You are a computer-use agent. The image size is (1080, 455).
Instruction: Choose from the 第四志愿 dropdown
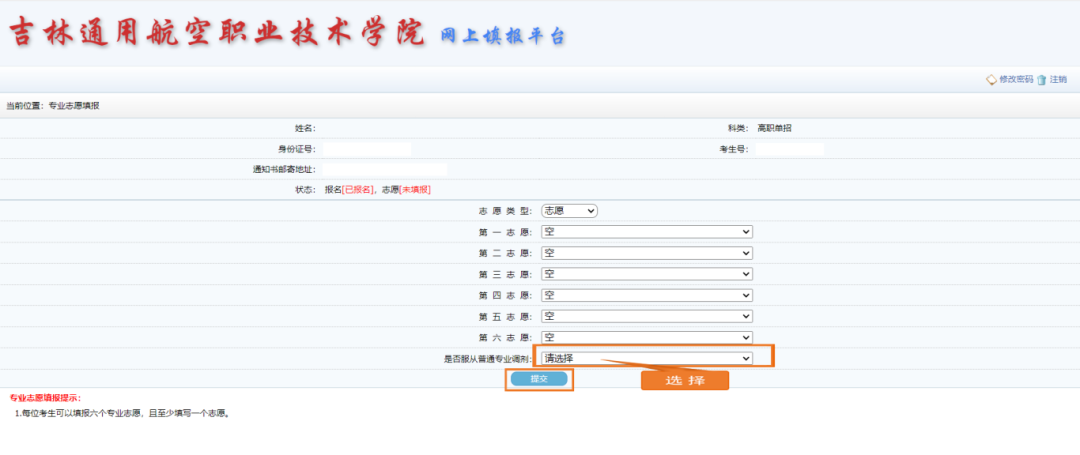coord(646,295)
